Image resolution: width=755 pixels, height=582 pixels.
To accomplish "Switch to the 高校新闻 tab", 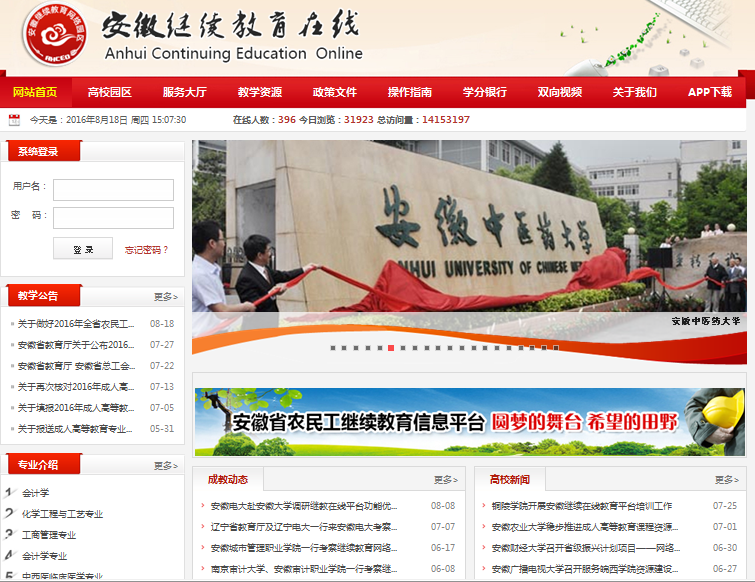I will 509,479.
